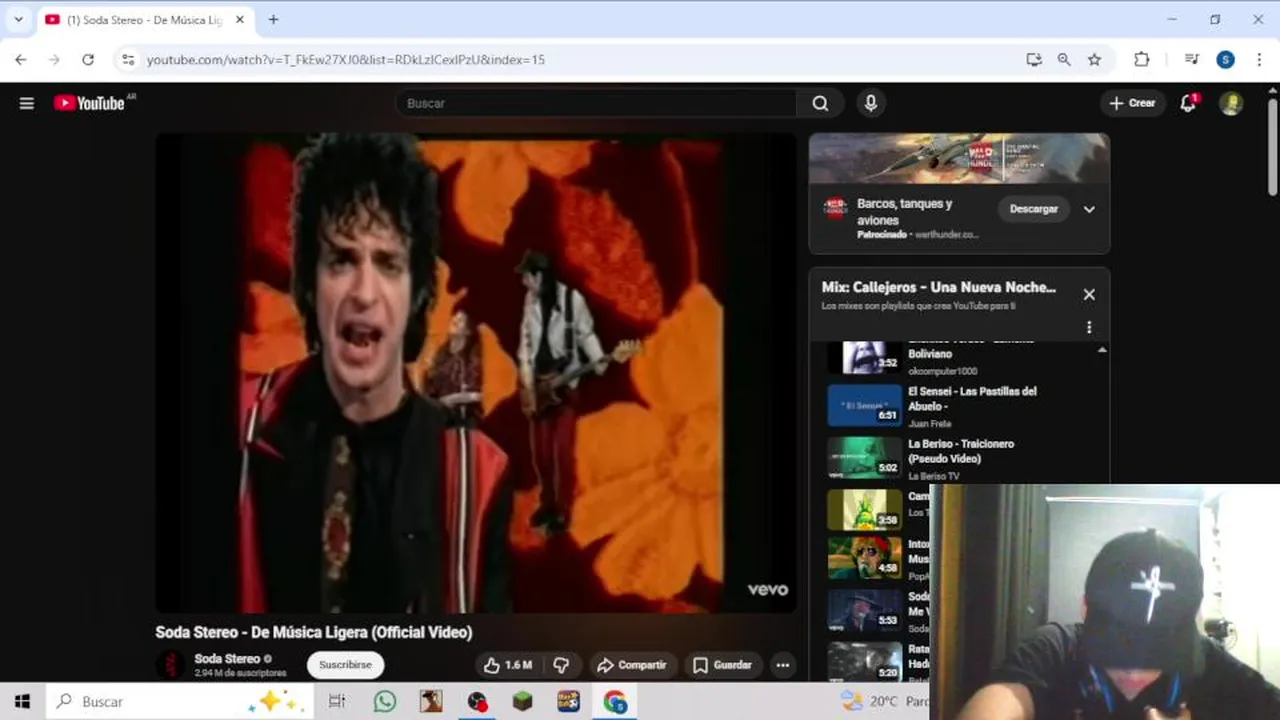The height and width of the screenshot is (720, 1280).
Task: Open browser zoom magnifier icon
Action: click(x=1064, y=60)
